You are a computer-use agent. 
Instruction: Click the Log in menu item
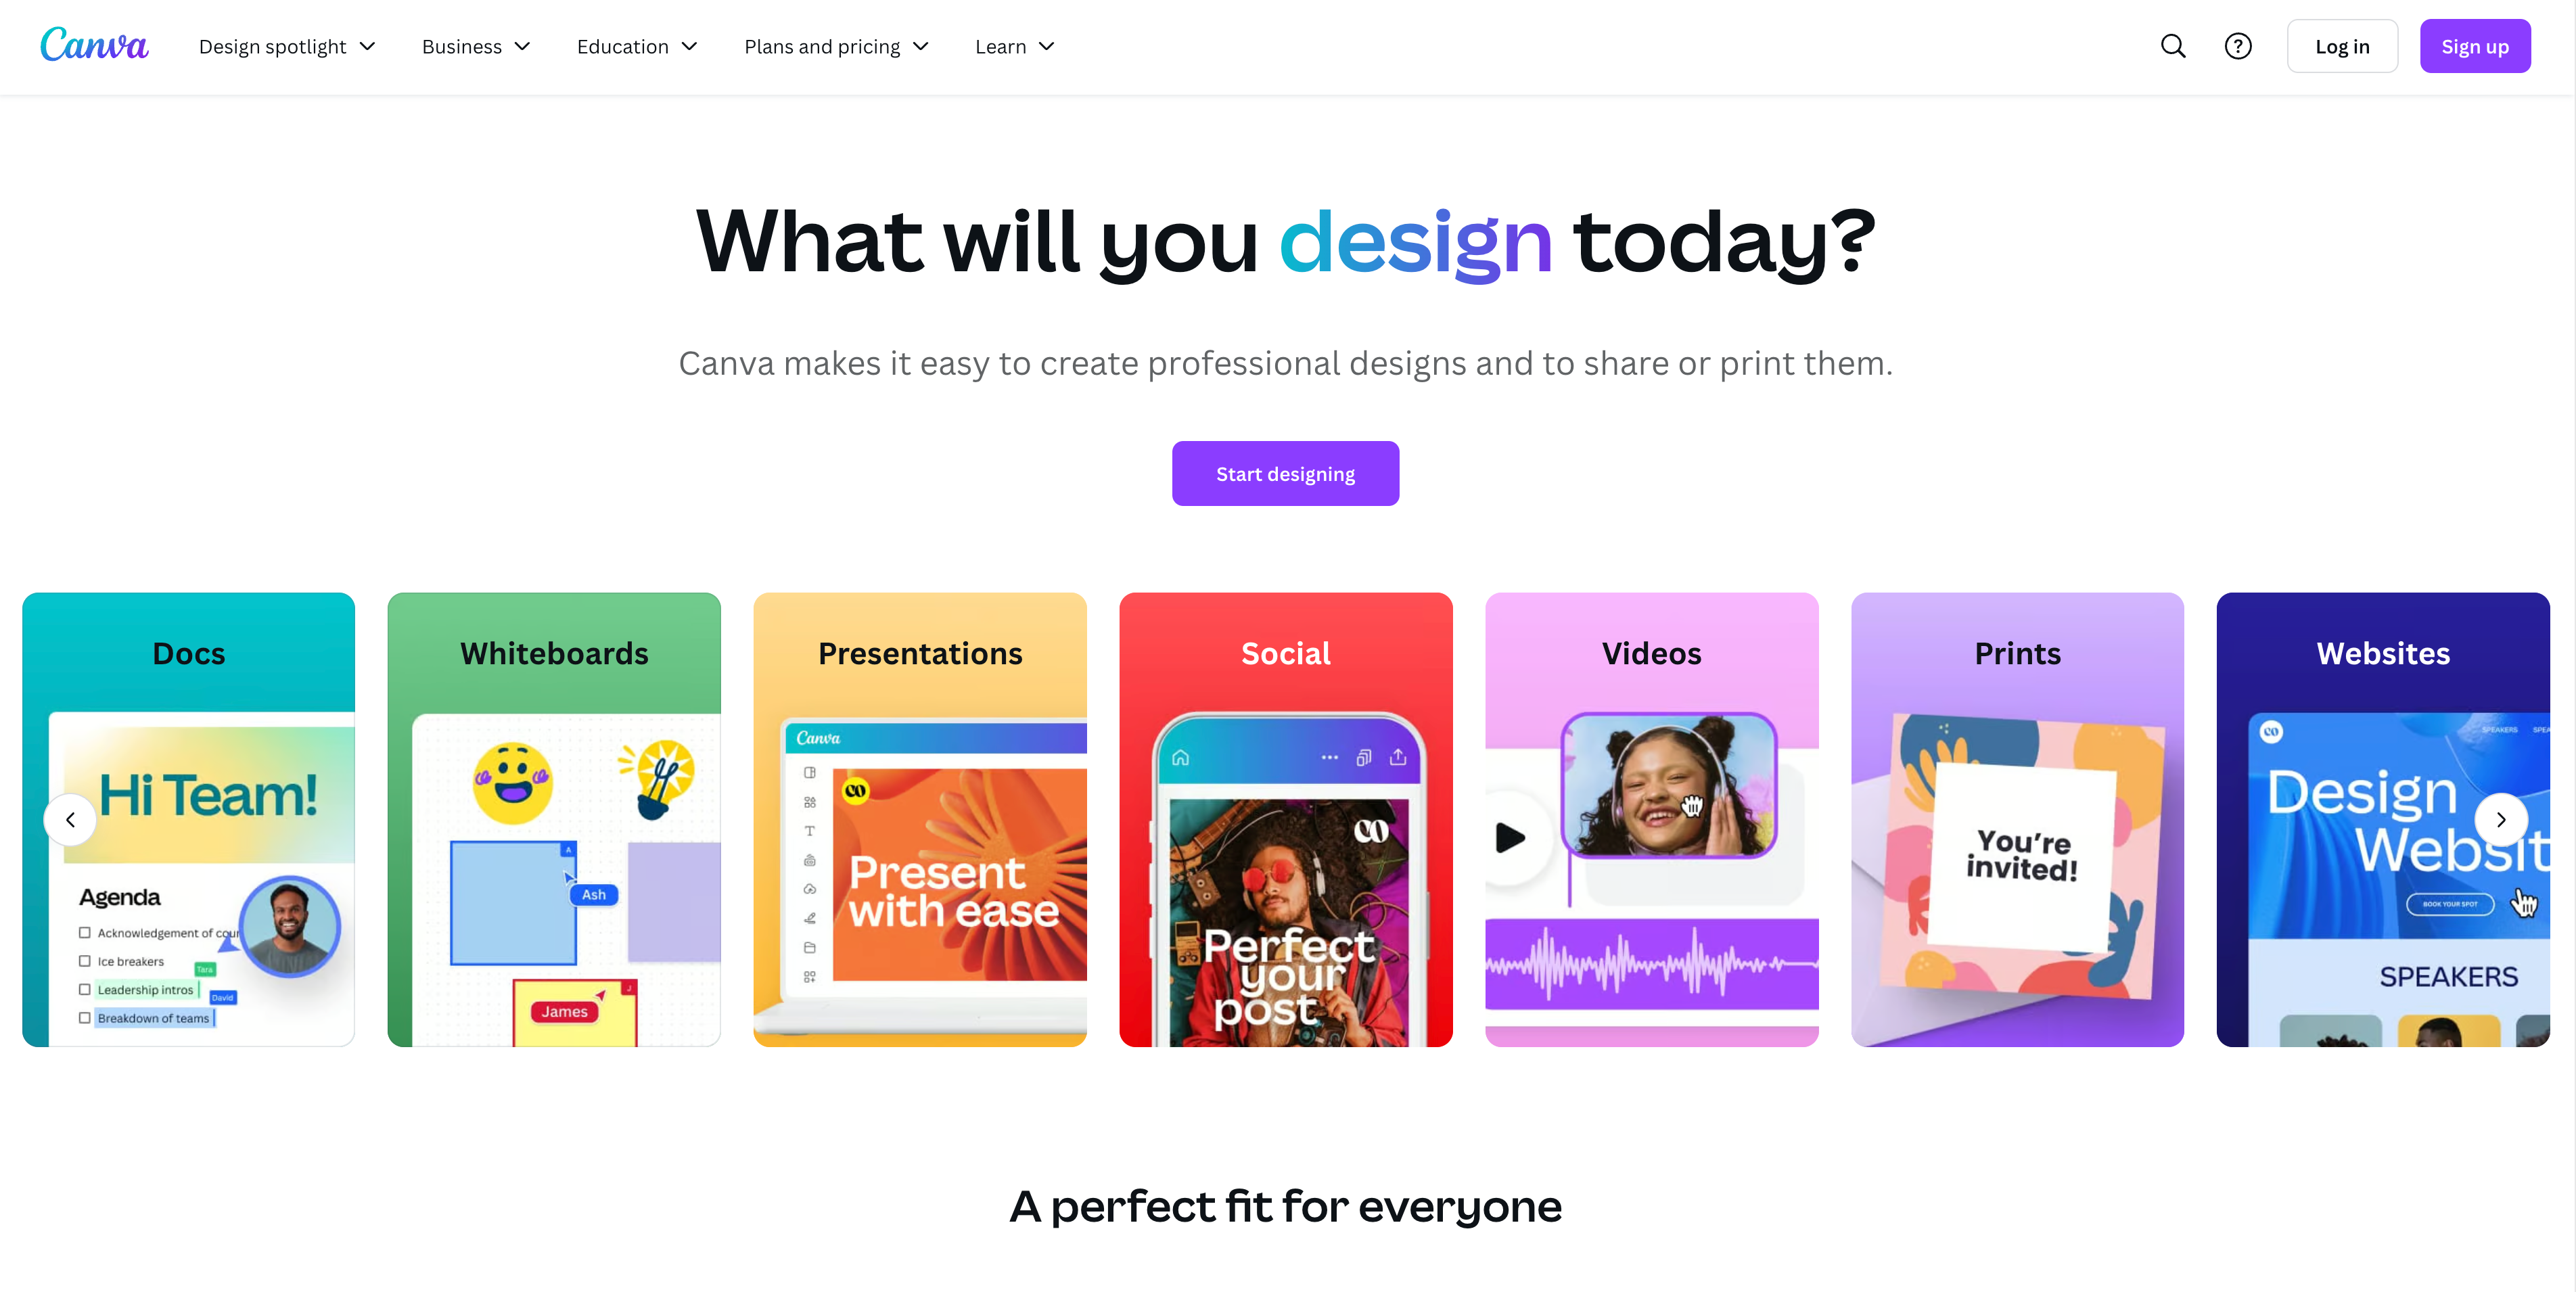(2342, 45)
